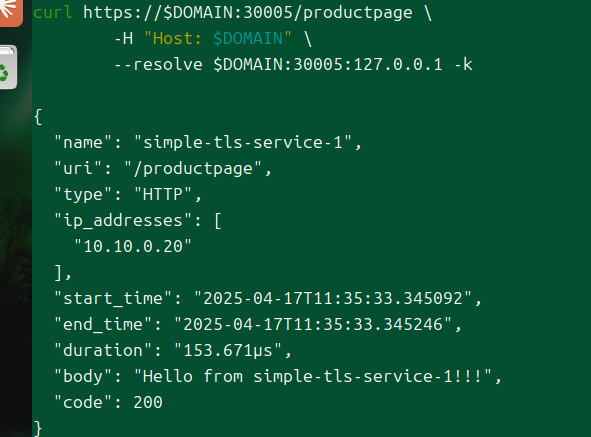Click the teal $DOMAIN variable in header
The width and height of the screenshot is (591, 437).
[x=248, y=38]
